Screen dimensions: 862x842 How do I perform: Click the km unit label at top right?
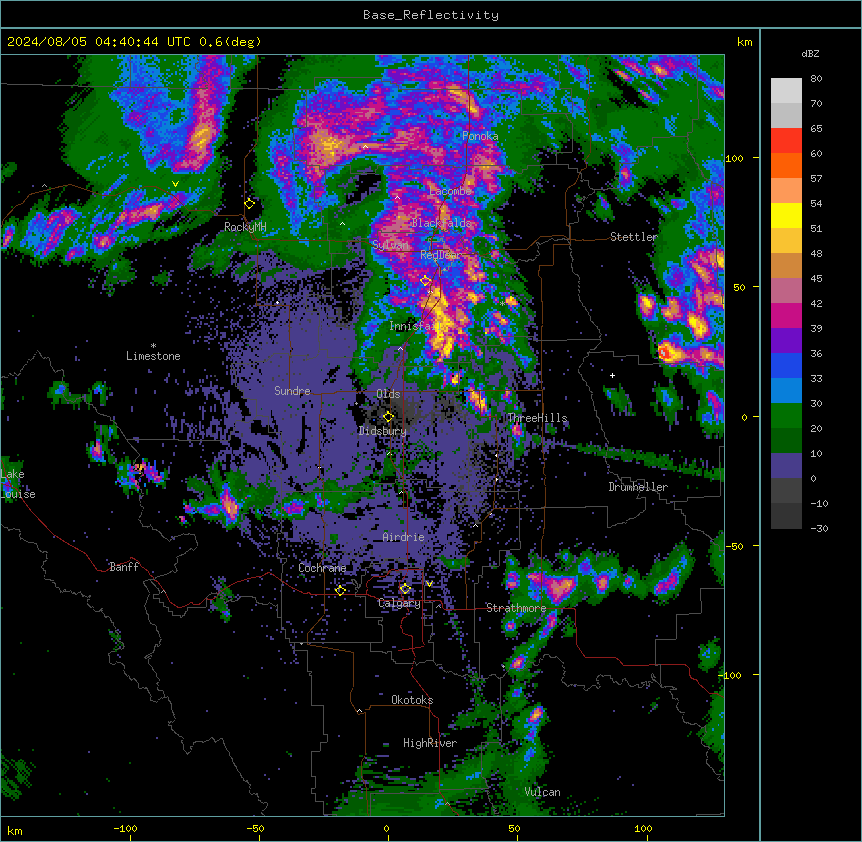click(x=744, y=42)
